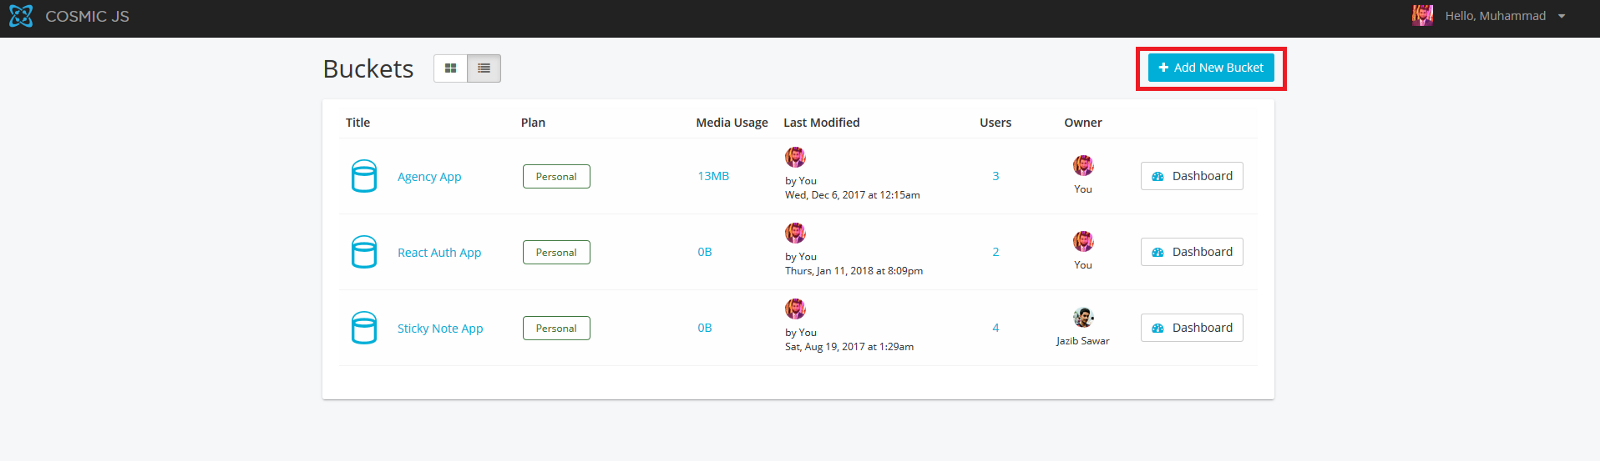The image size is (1600, 461).
Task: Open the Agency App bucket link
Action: [429, 177]
